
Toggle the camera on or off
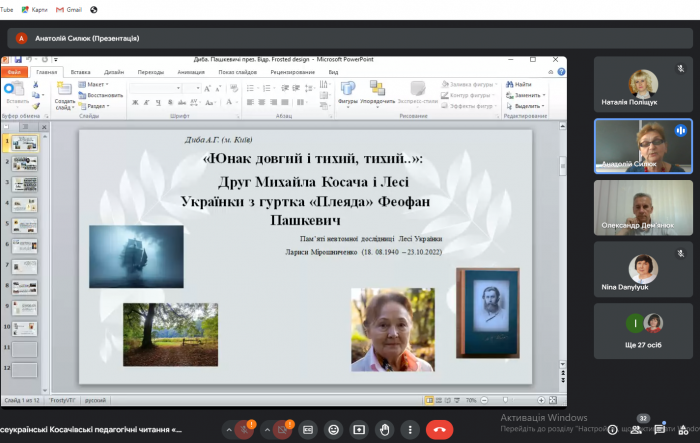coord(281,430)
